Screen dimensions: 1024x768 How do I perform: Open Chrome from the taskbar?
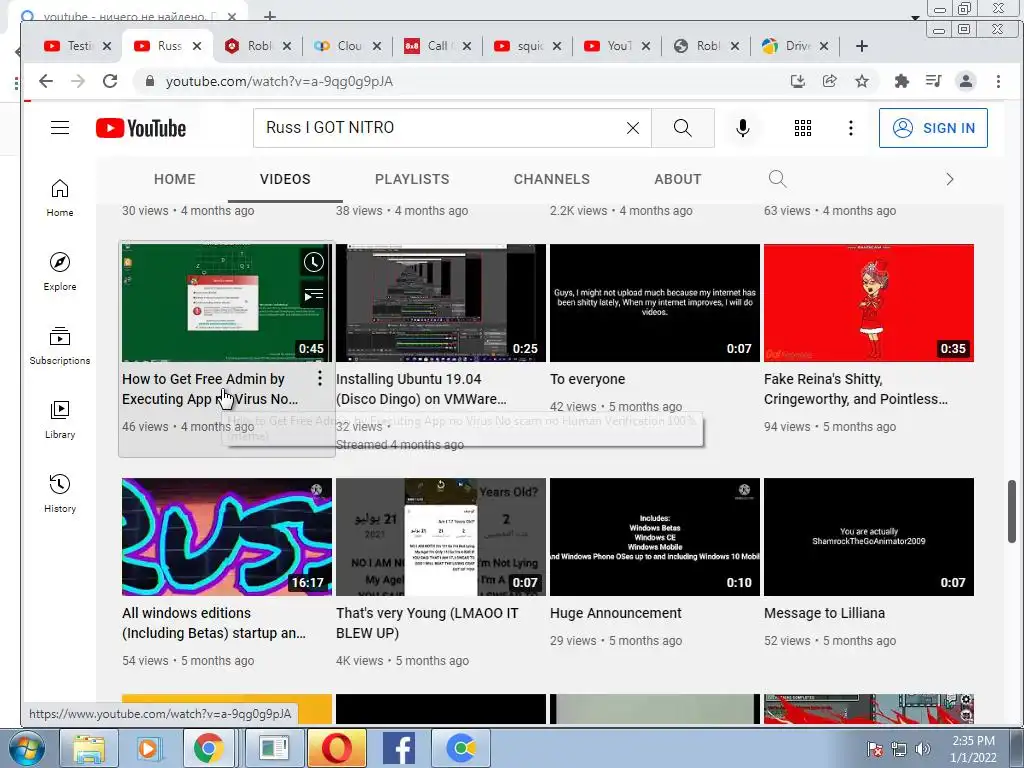(x=208, y=748)
